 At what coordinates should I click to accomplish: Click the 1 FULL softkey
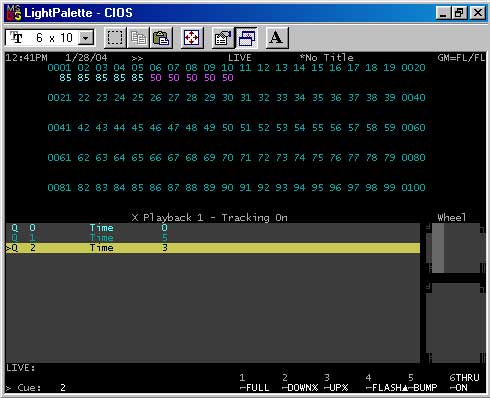255,383
